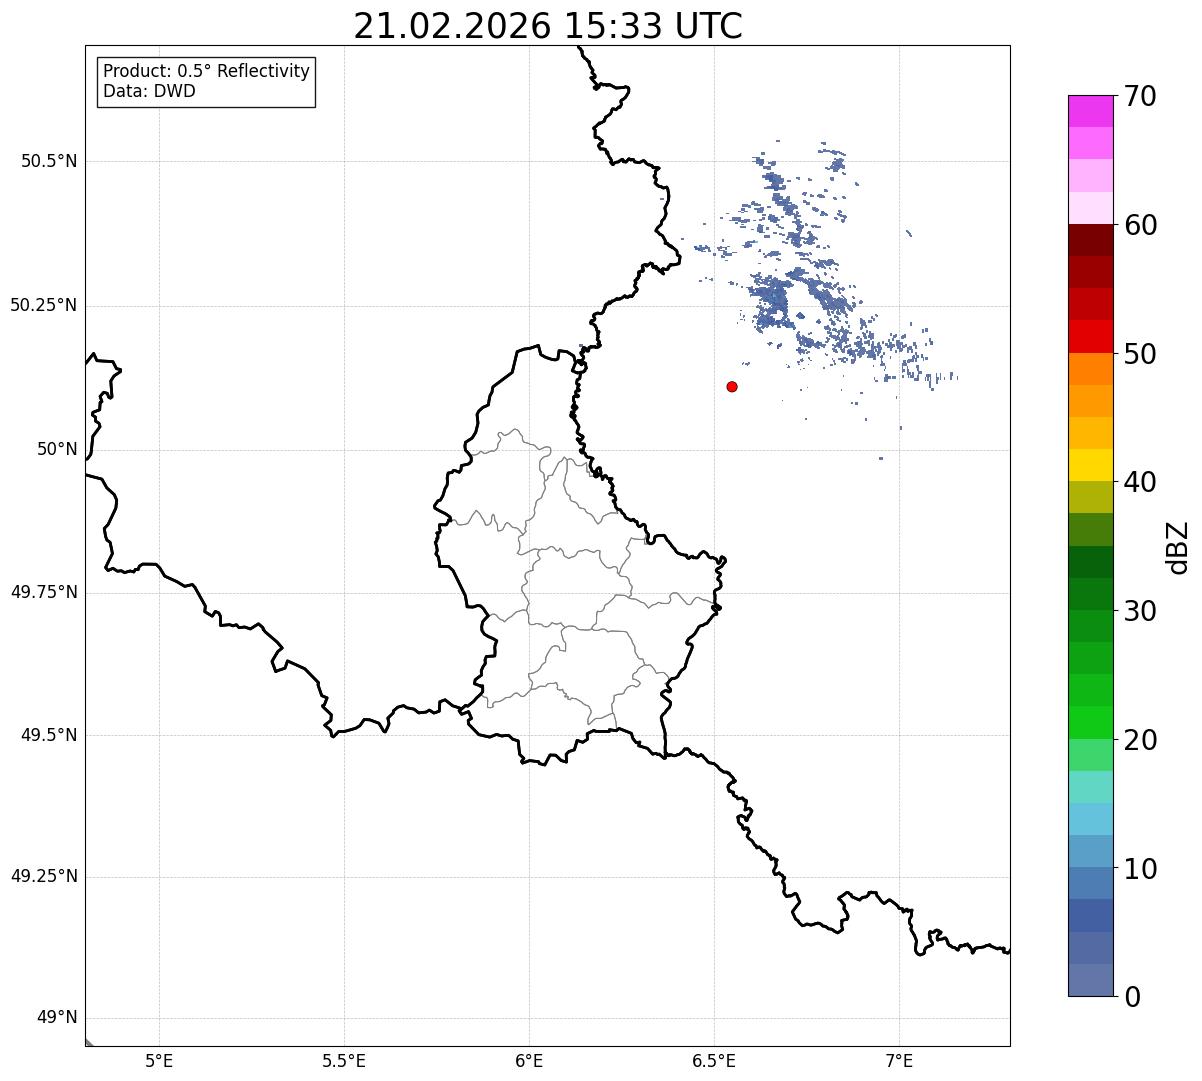Click the red station marker dot

[x=732, y=386]
